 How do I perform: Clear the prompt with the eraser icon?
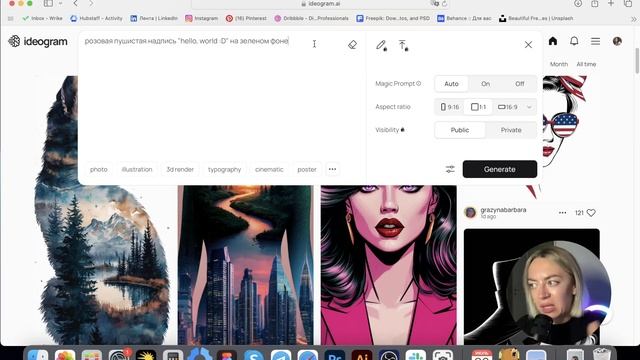pos(352,45)
